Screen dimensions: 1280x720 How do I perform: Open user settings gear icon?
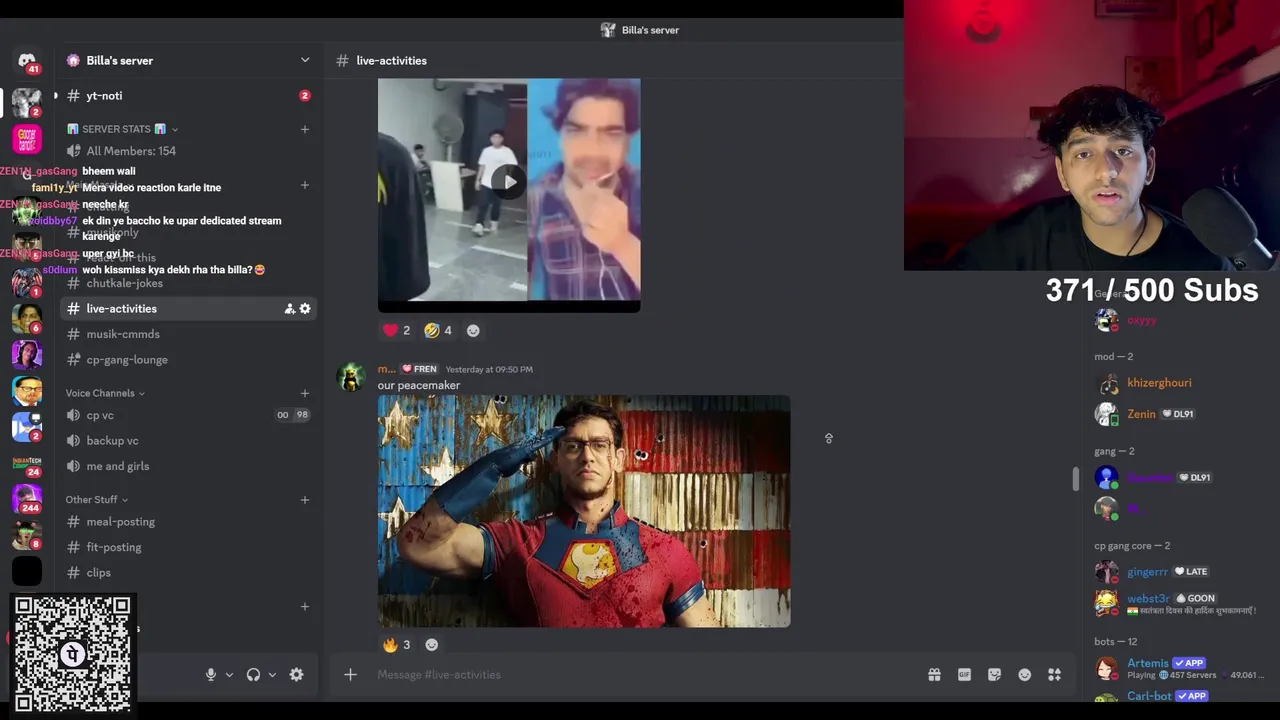(296, 675)
